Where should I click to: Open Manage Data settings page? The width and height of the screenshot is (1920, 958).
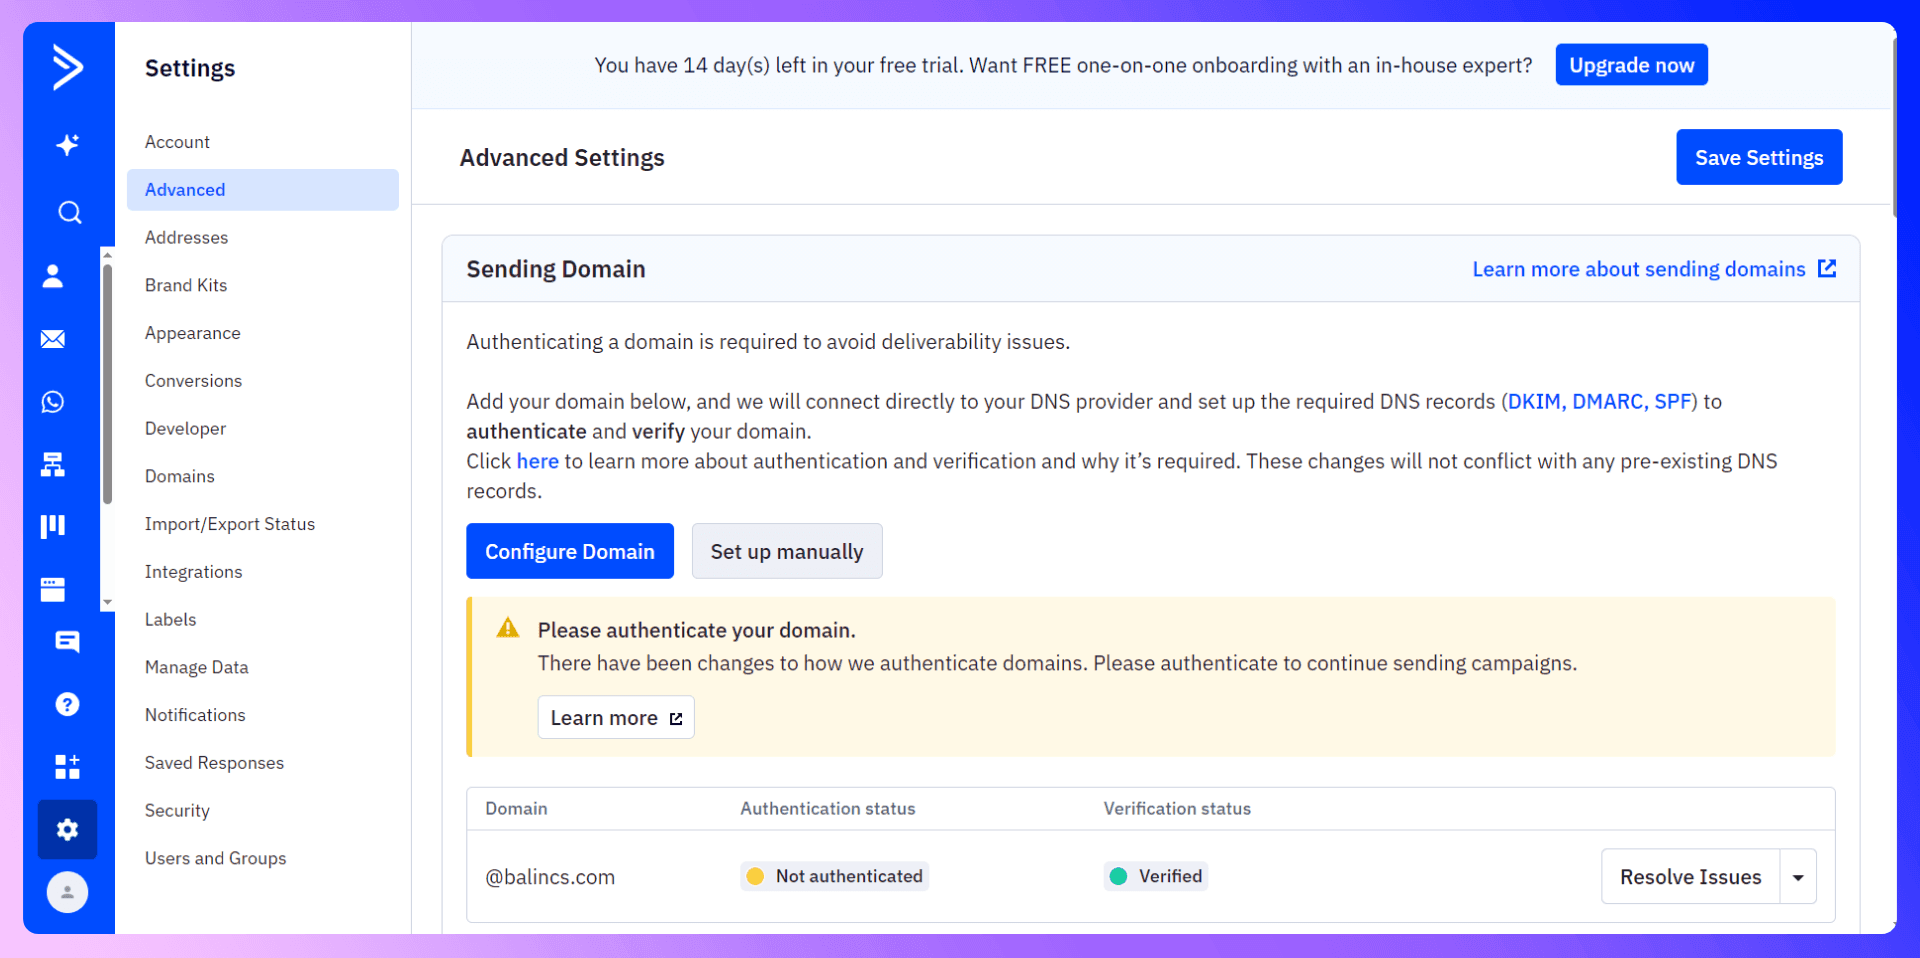[197, 668]
